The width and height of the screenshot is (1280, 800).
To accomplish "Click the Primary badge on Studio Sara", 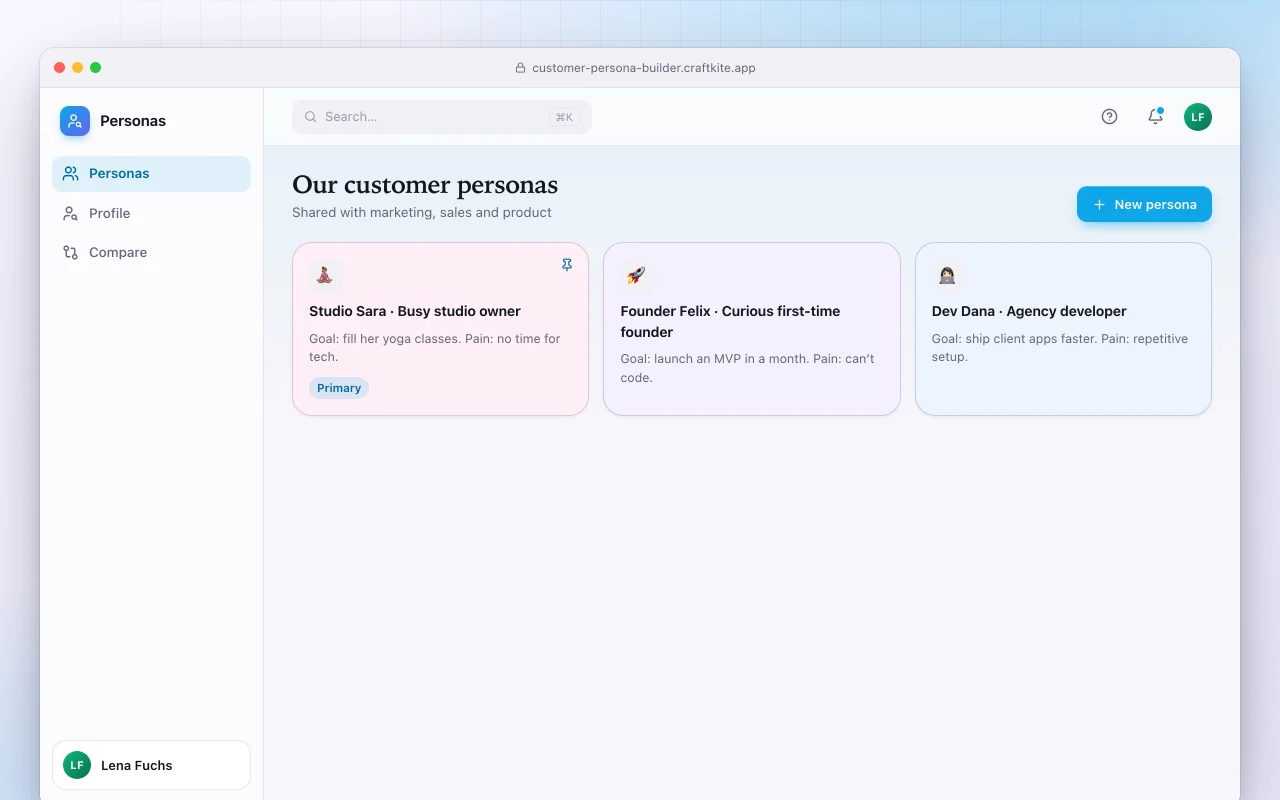I will (x=339, y=388).
